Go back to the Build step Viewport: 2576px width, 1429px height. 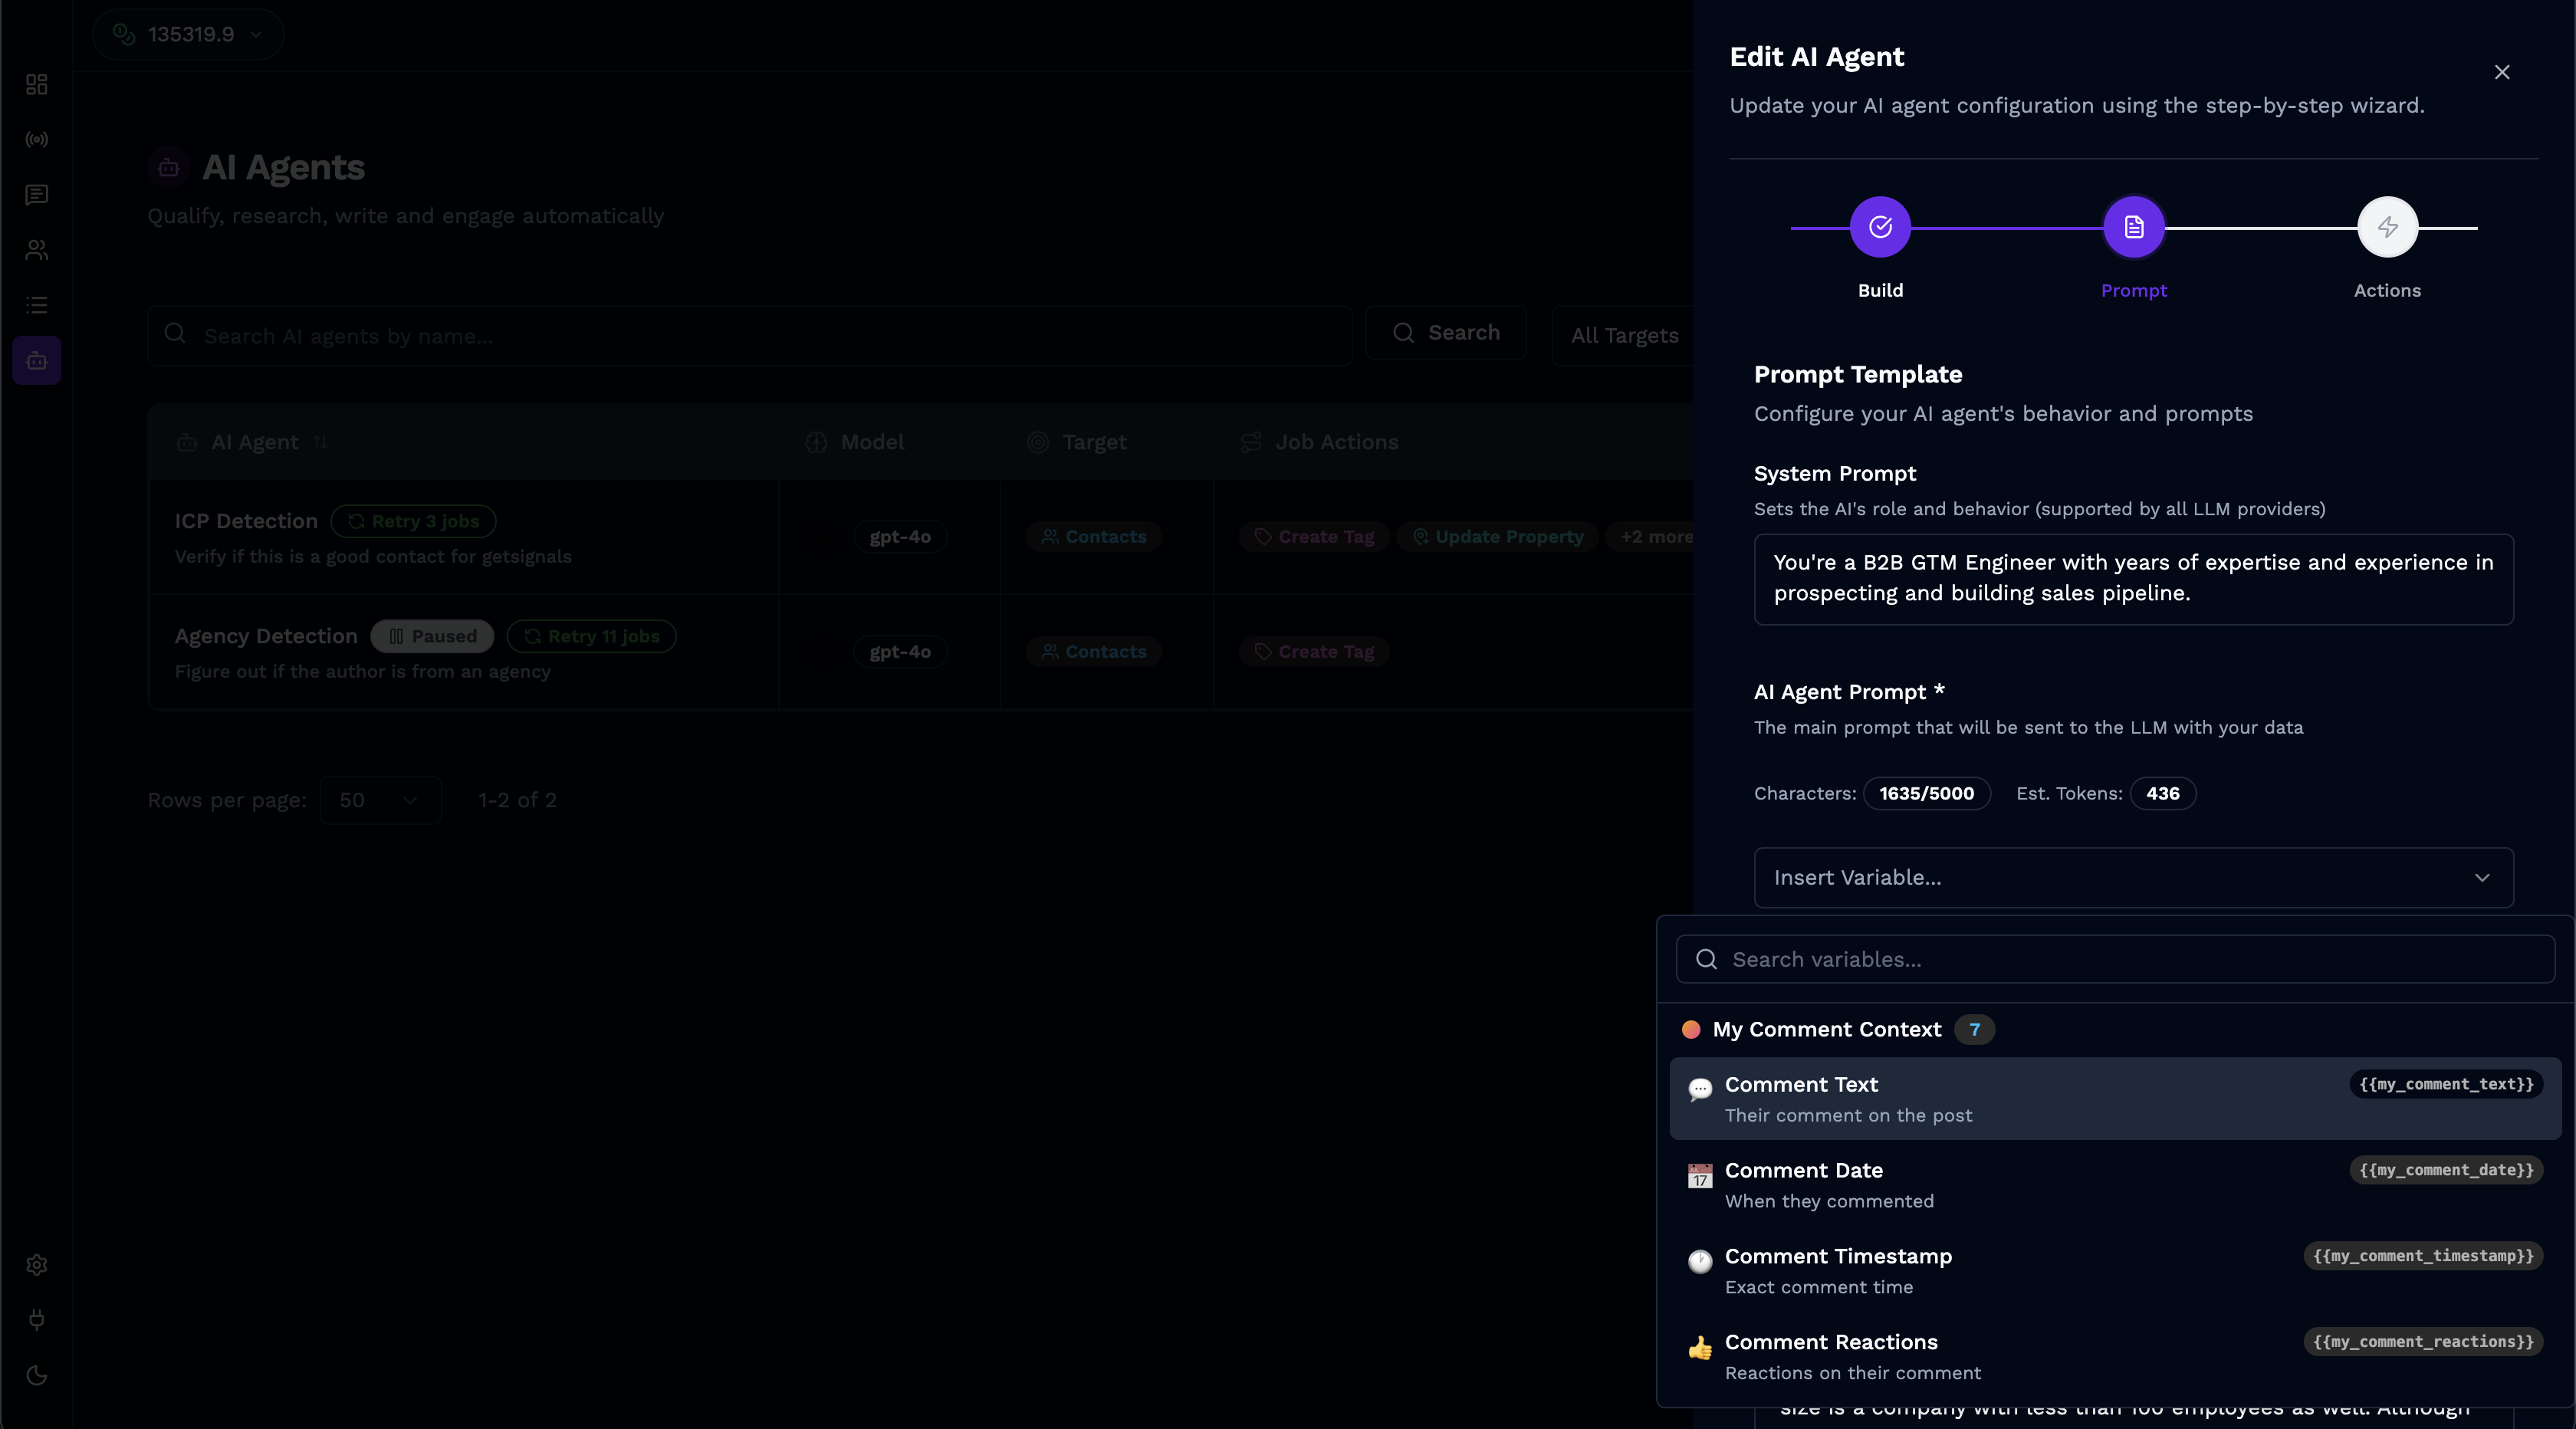tap(1879, 226)
